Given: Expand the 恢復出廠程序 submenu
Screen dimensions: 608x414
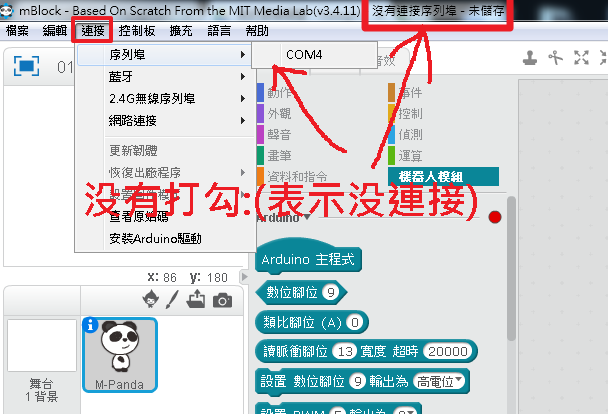Looking at the screenshot, I should 165,172.
